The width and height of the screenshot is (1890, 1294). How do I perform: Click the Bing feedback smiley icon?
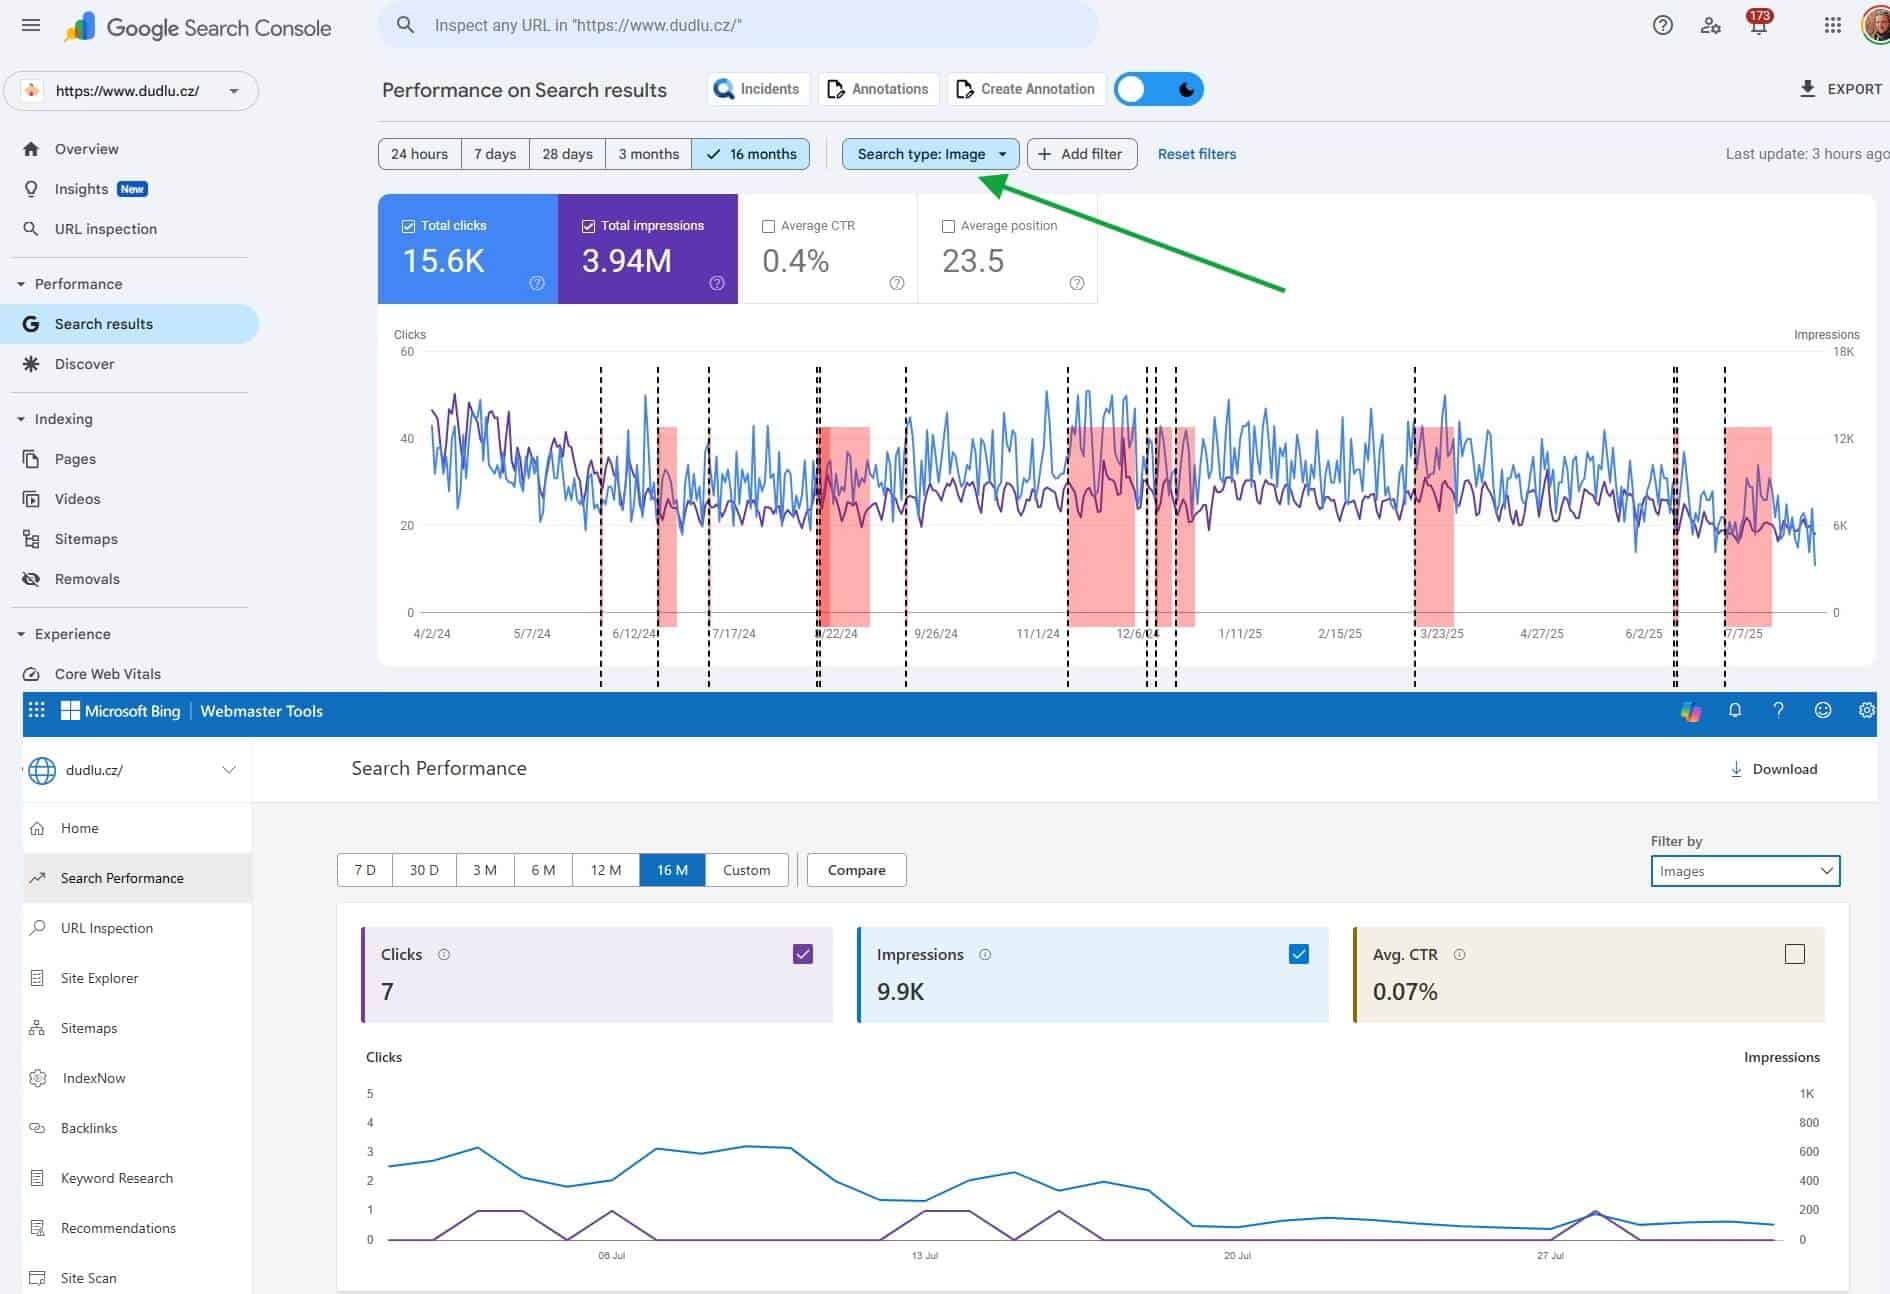1823,711
